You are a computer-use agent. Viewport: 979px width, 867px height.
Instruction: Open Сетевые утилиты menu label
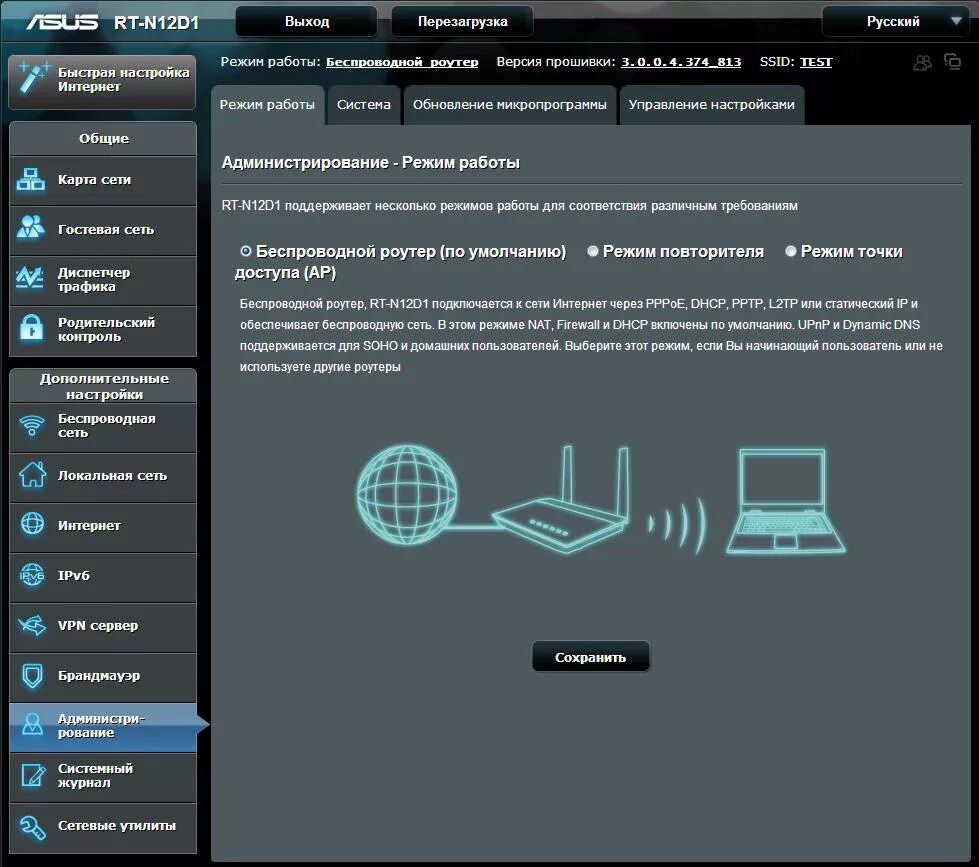point(117,825)
